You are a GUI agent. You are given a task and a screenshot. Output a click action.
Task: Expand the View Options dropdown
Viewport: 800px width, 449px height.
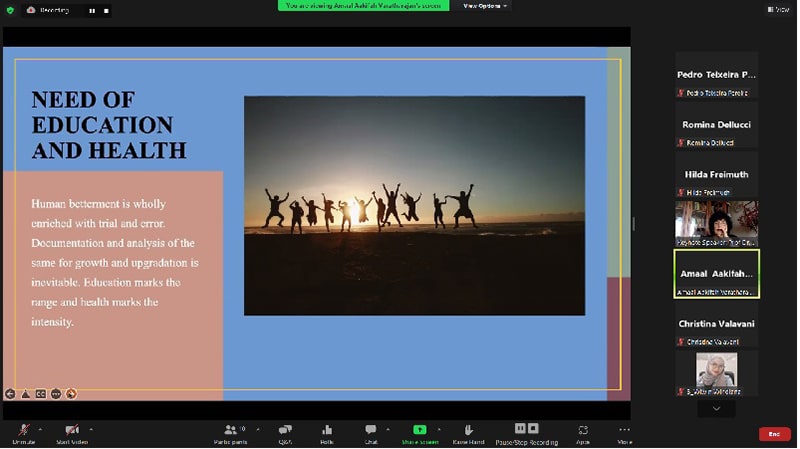point(485,6)
